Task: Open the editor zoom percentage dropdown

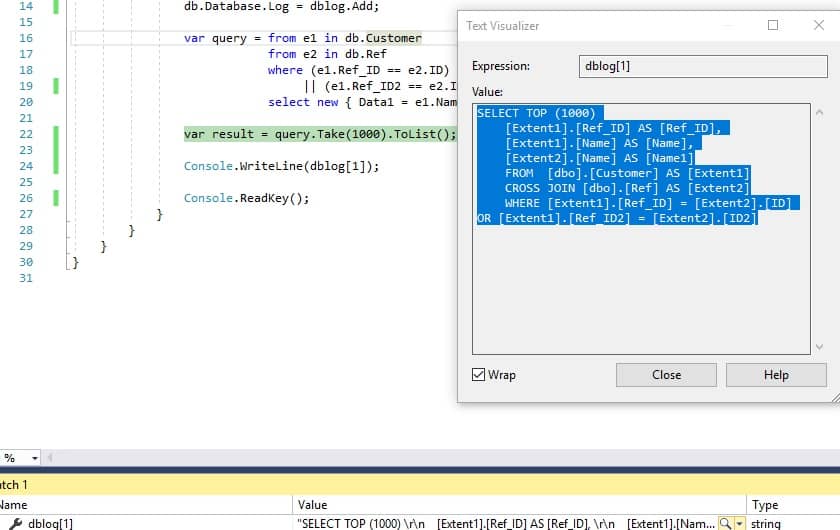Action: point(34,458)
